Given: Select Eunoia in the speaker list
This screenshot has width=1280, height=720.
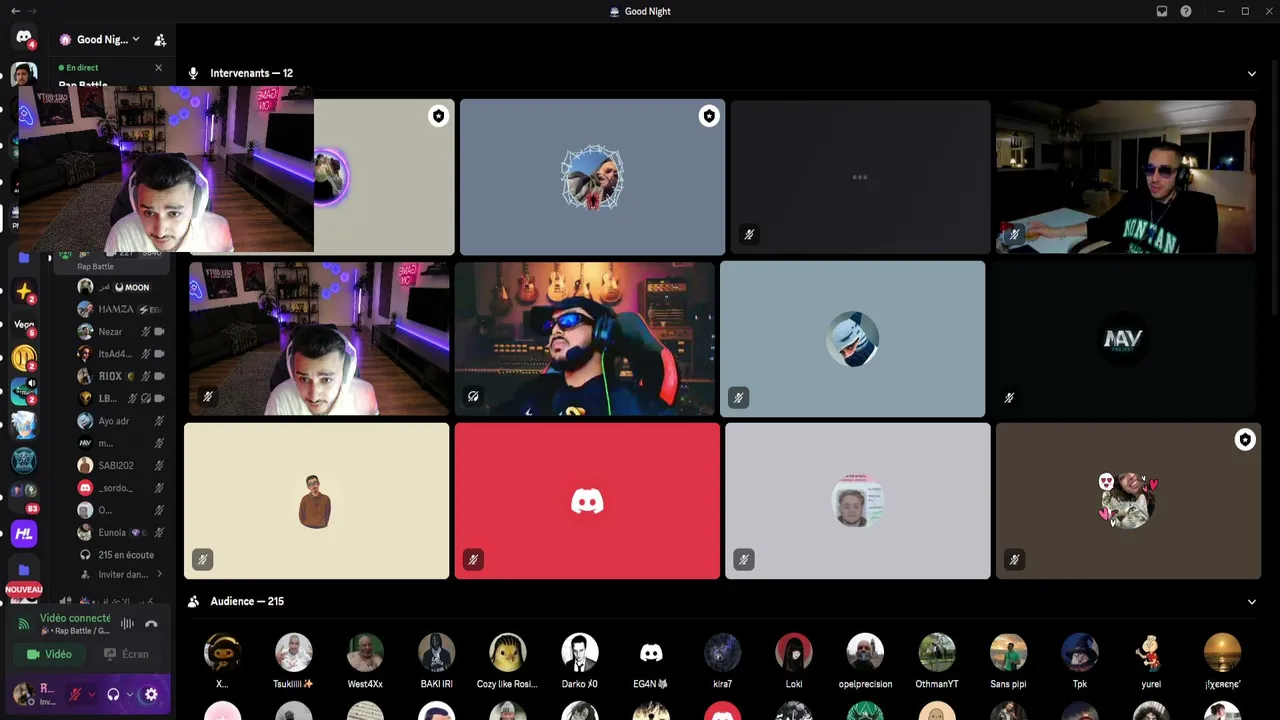Looking at the screenshot, I should pyautogui.click(x=120, y=532).
